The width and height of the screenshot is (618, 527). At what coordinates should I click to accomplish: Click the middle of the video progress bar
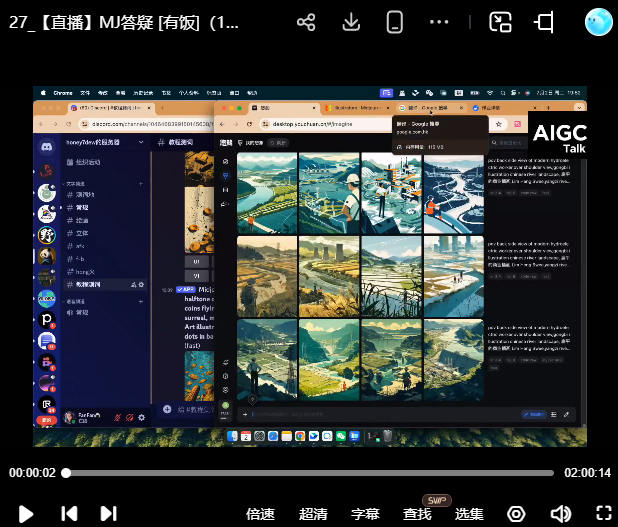[309, 473]
